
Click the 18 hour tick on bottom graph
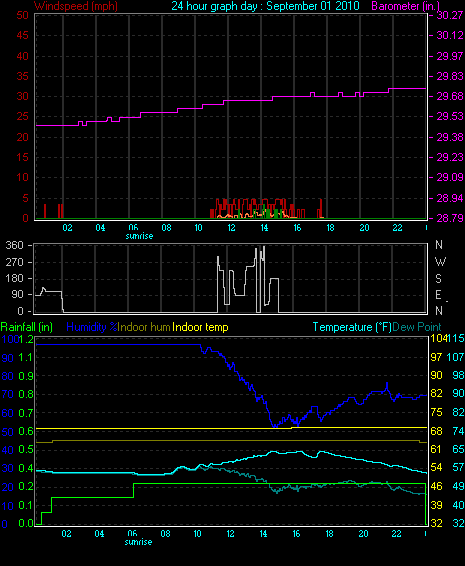pos(330,534)
